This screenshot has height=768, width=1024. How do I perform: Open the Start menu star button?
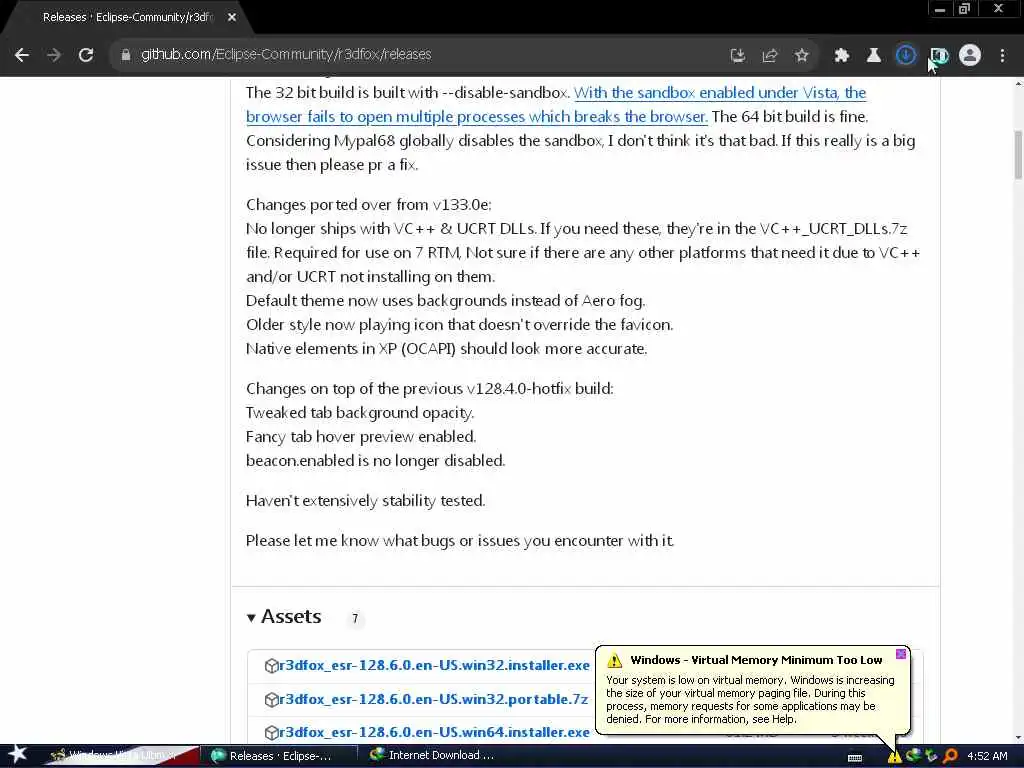pos(18,756)
